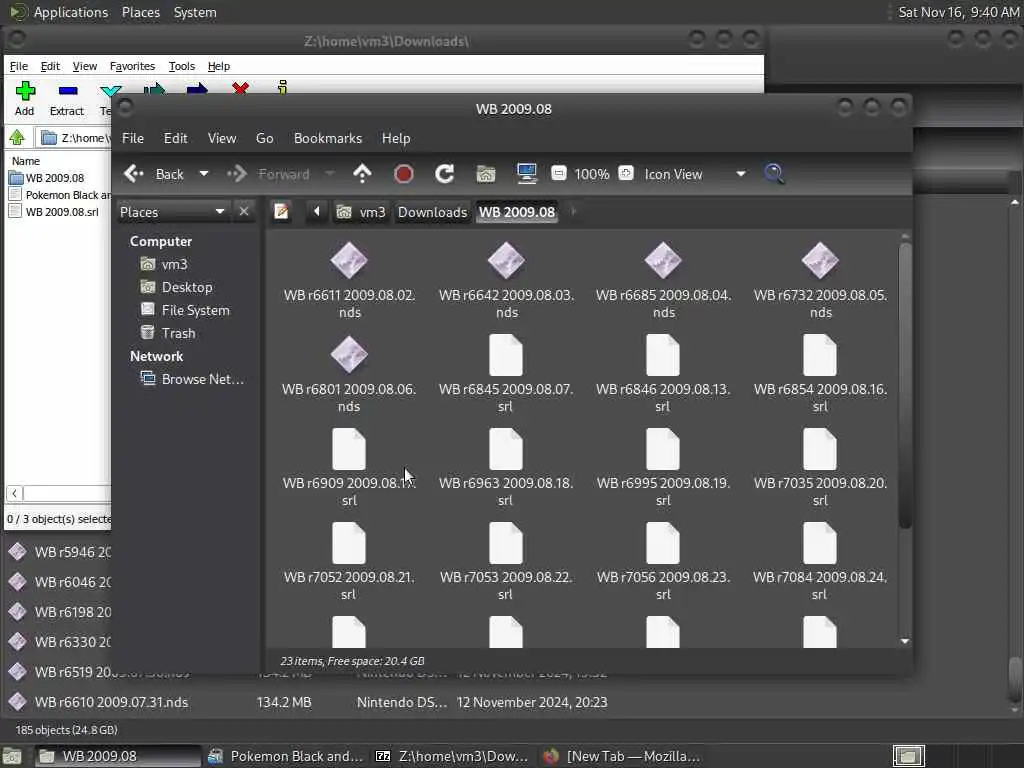This screenshot has width=1024, height=768.
Task: Select WB 2009.08 path bar button
Action: click(517, 212)
